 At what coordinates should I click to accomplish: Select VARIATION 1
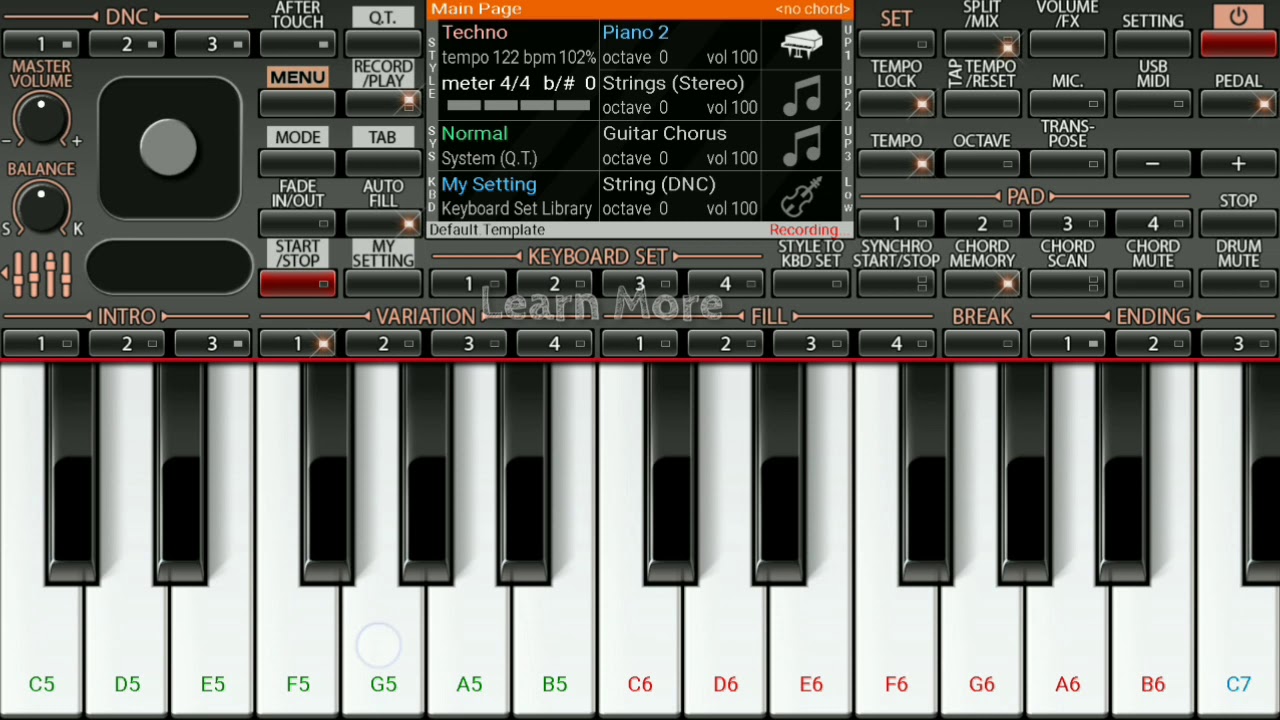point(298,343)
